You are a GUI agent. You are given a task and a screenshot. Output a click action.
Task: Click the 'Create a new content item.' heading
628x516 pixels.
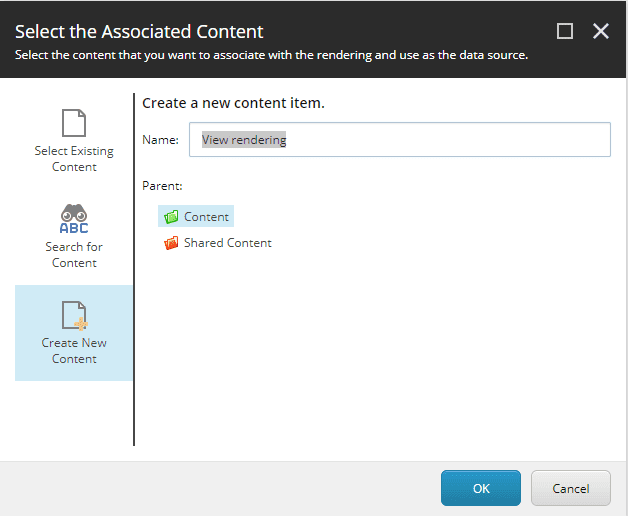(x=233, y=103)
